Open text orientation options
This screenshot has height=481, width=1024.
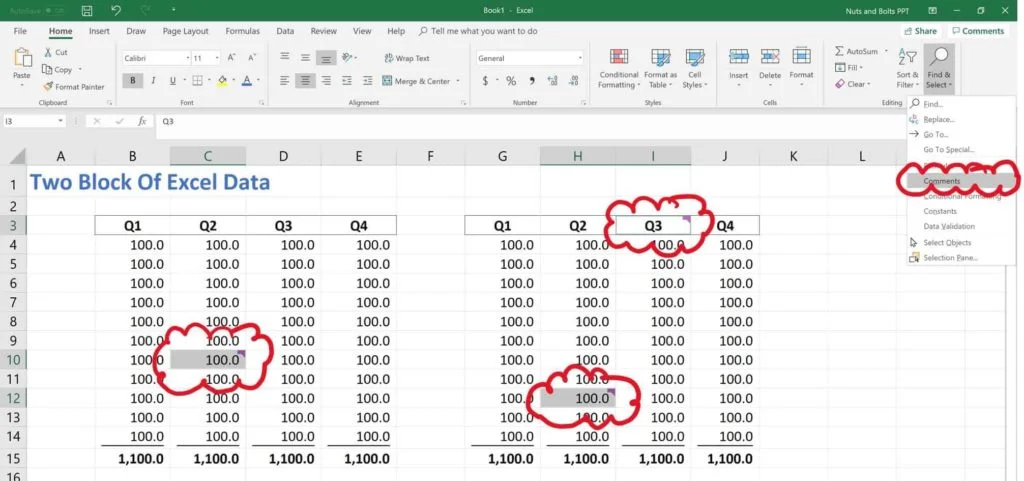coord(349,57)
